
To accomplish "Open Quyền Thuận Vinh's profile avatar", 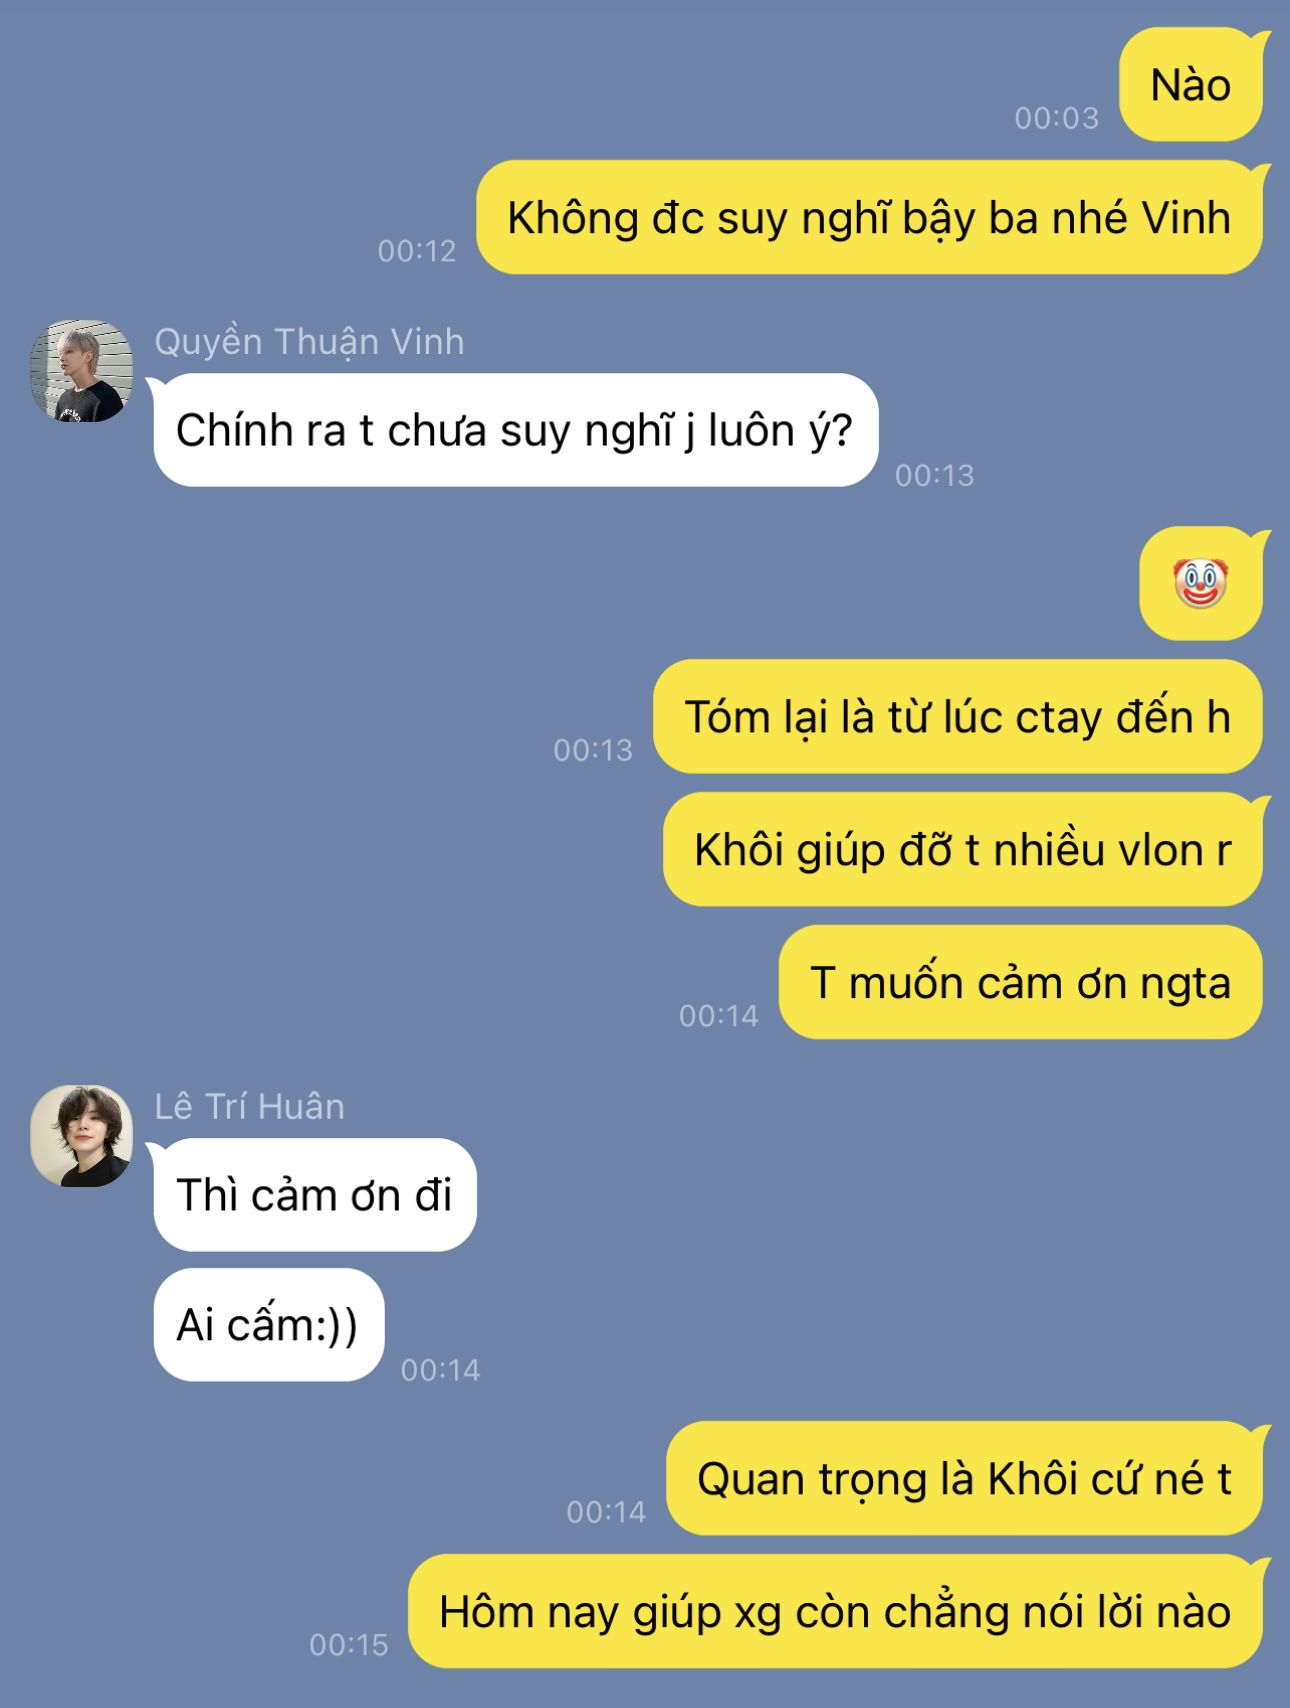I will click(81, 371).
